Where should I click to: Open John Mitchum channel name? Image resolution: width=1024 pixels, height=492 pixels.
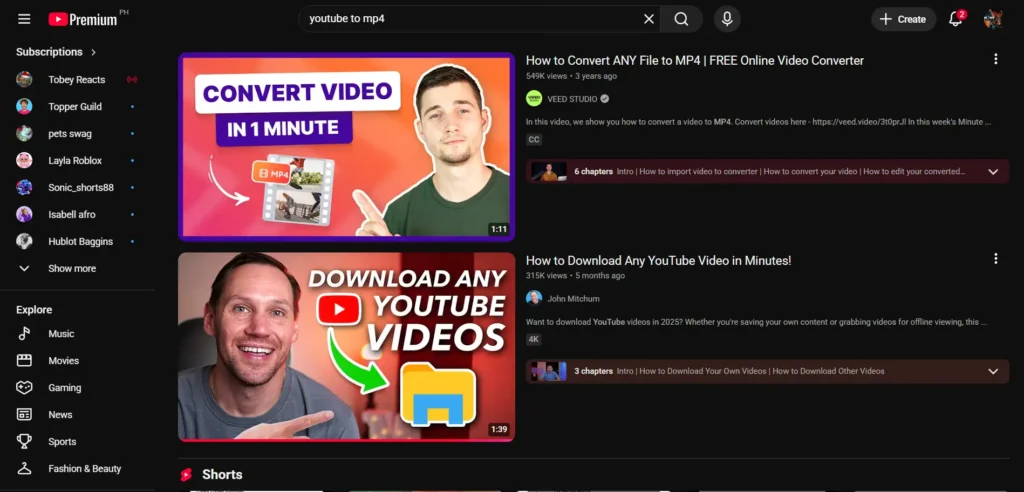coord(573,299)
